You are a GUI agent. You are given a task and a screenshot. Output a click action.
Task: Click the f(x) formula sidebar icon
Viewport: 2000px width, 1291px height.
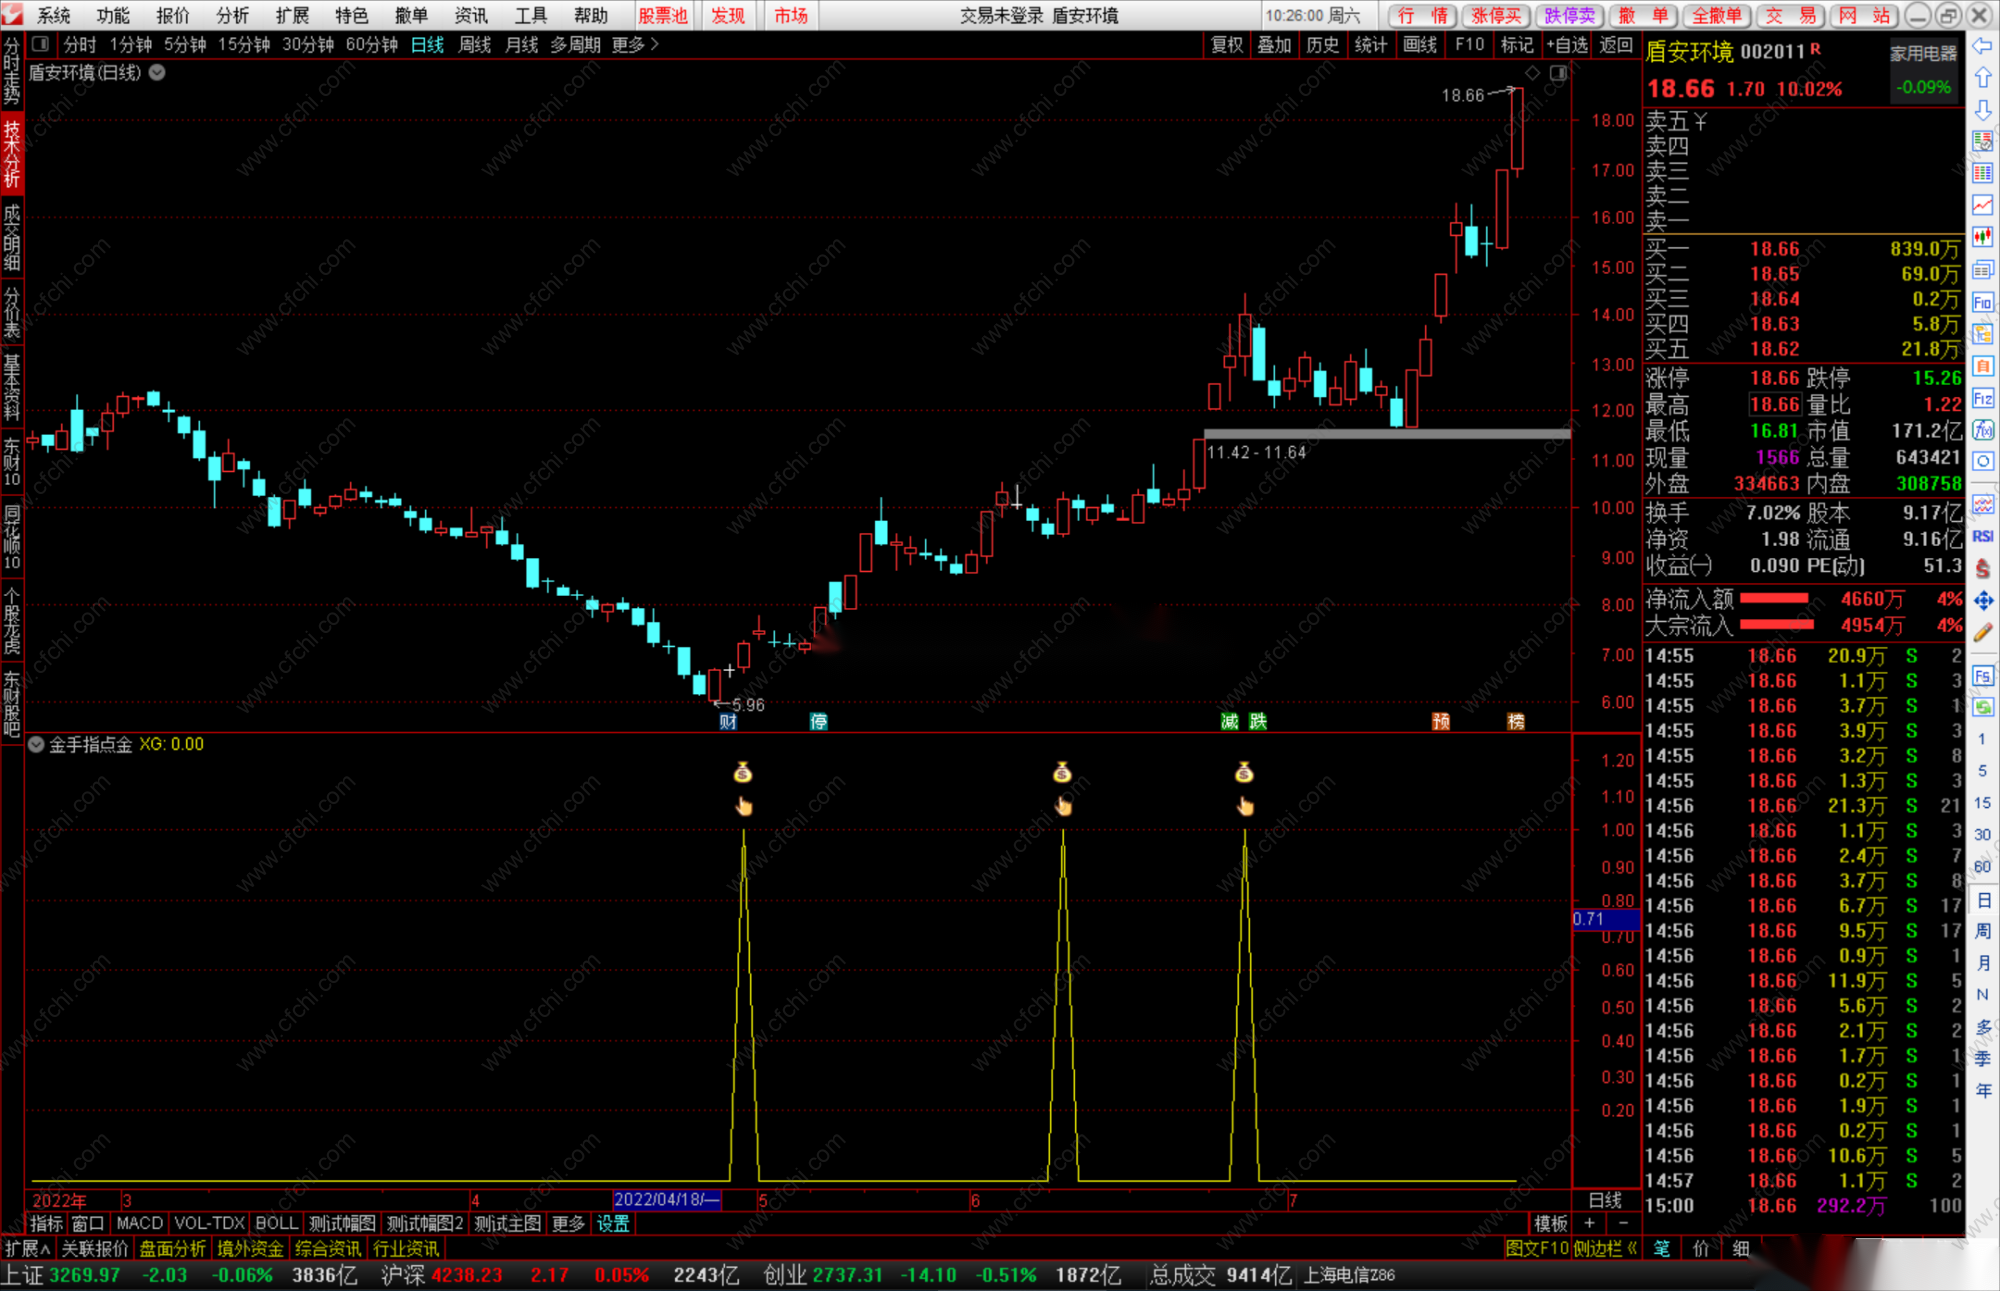coord(1983,430)
